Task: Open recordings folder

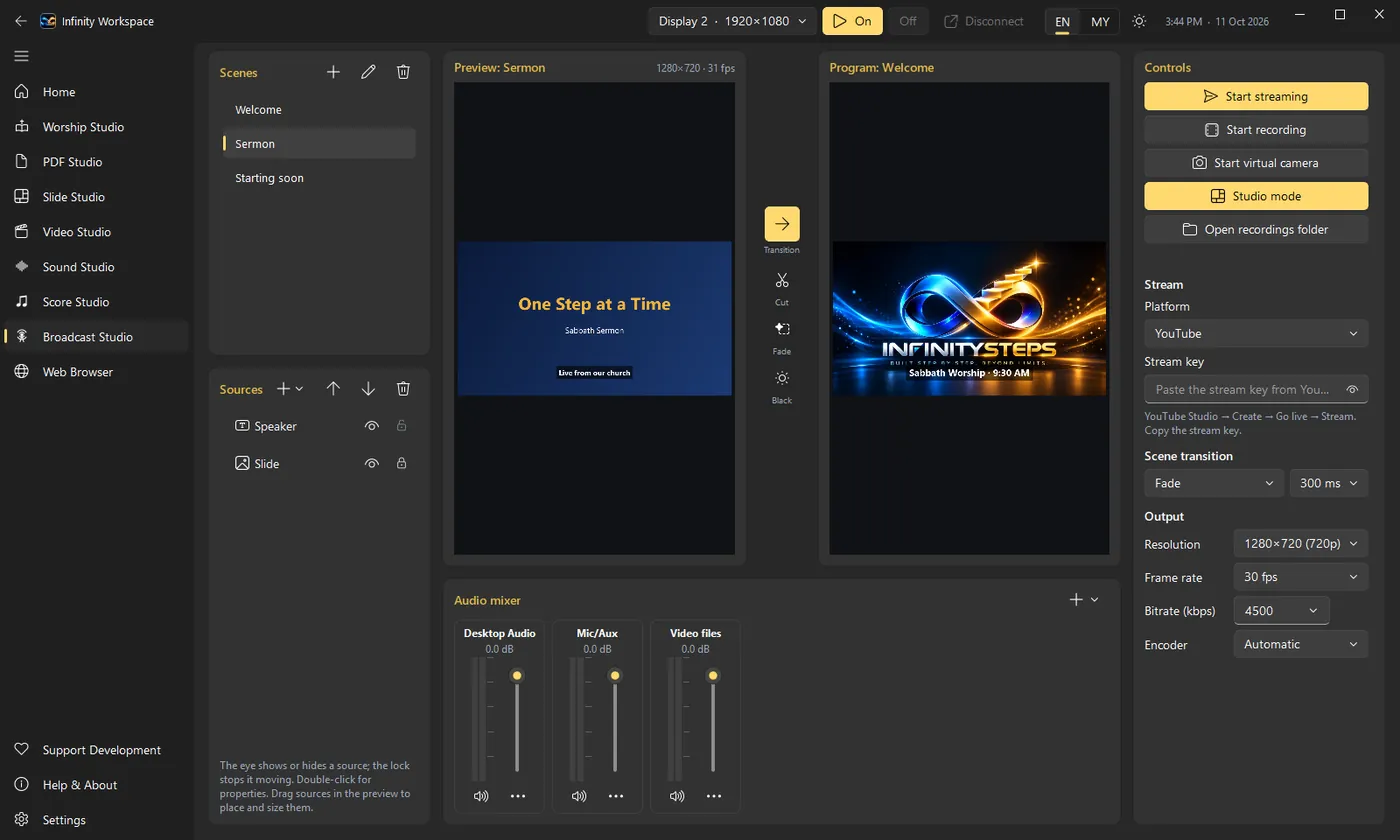Action: tap(1256, 229)
